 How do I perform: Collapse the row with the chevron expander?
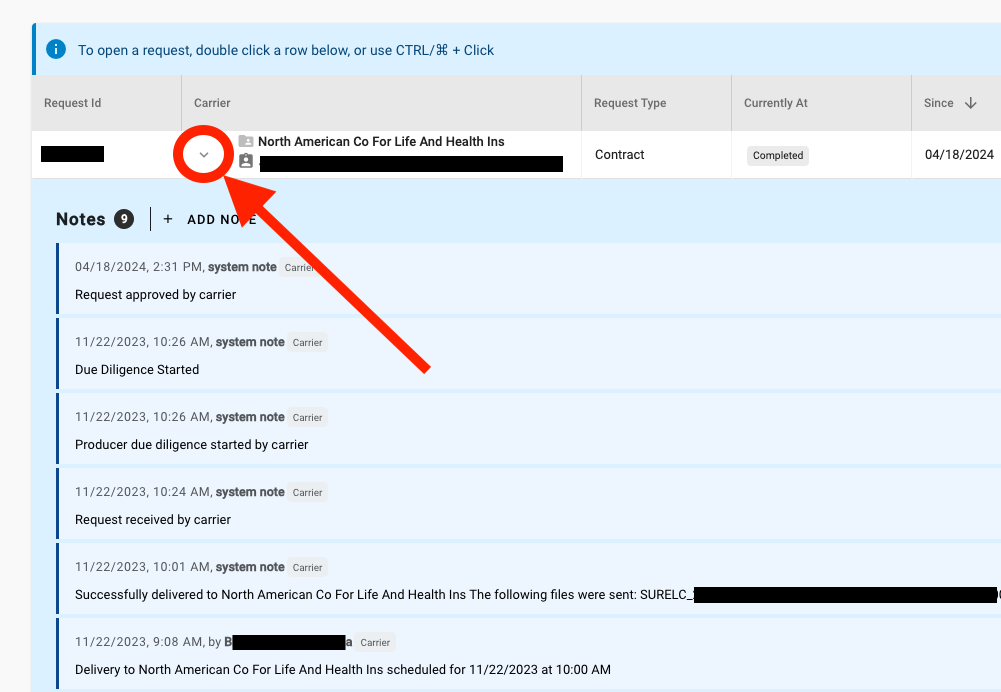click(x=204, y=154)
